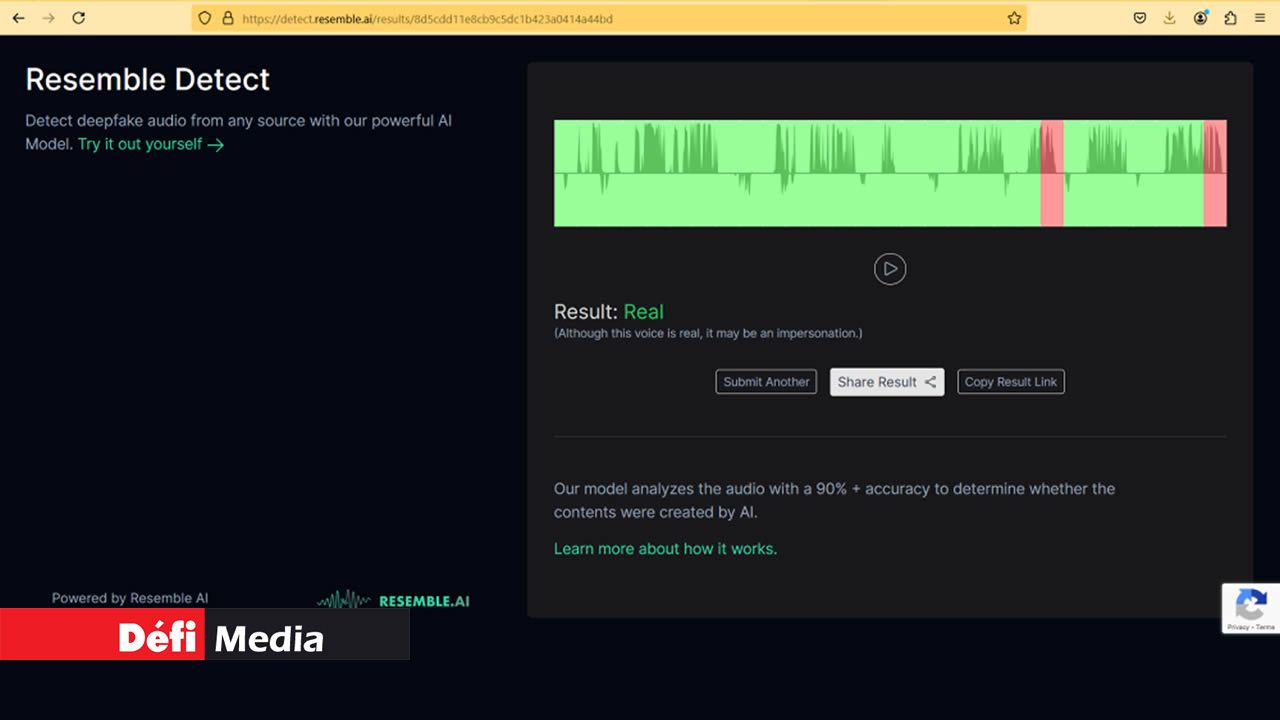Bookmark this page with the star
This screenshot has height=720, width=1280.
(1014, 18)
